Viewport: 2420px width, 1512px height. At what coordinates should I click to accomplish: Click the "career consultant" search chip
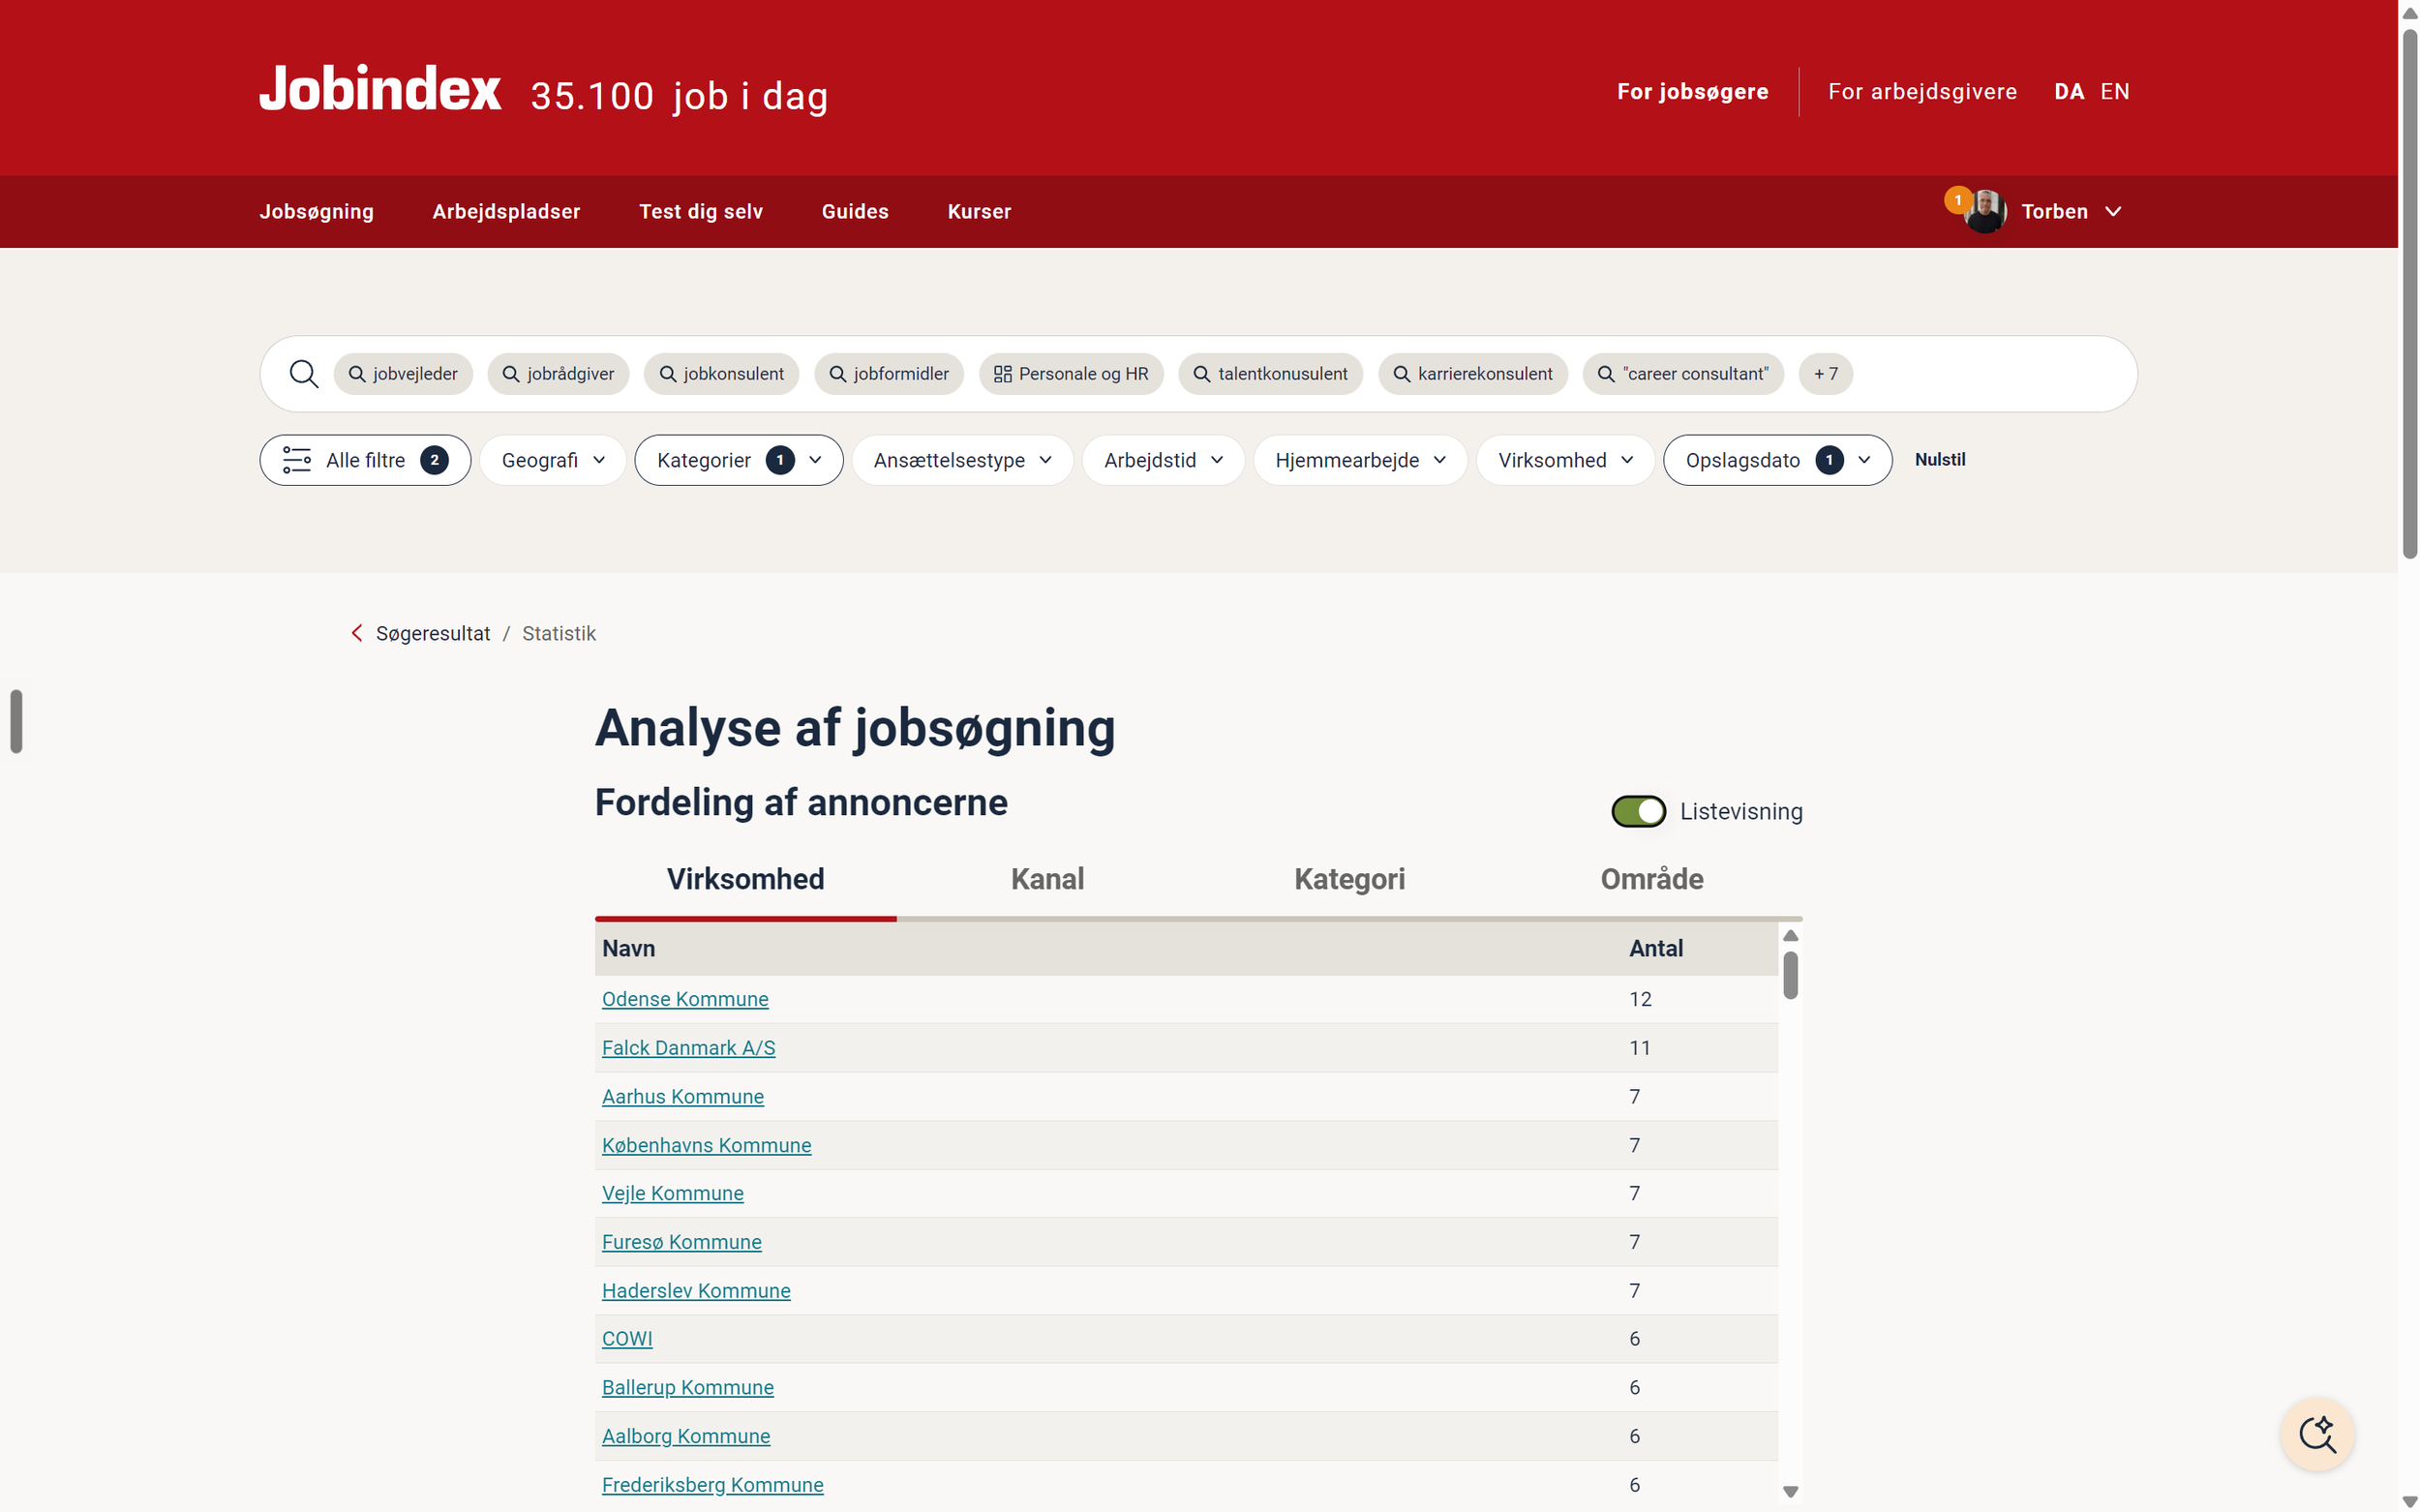point(1682,374)
